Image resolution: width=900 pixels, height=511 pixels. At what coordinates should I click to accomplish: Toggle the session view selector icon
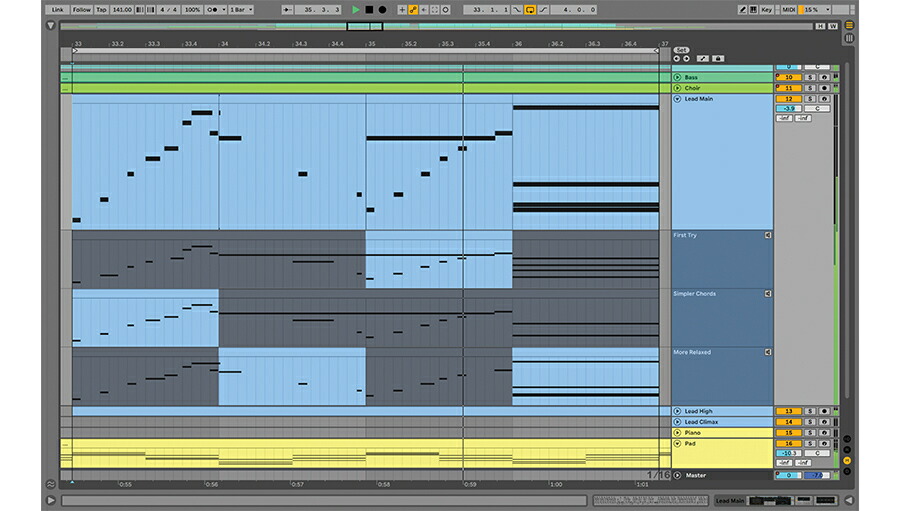point(849,38)
